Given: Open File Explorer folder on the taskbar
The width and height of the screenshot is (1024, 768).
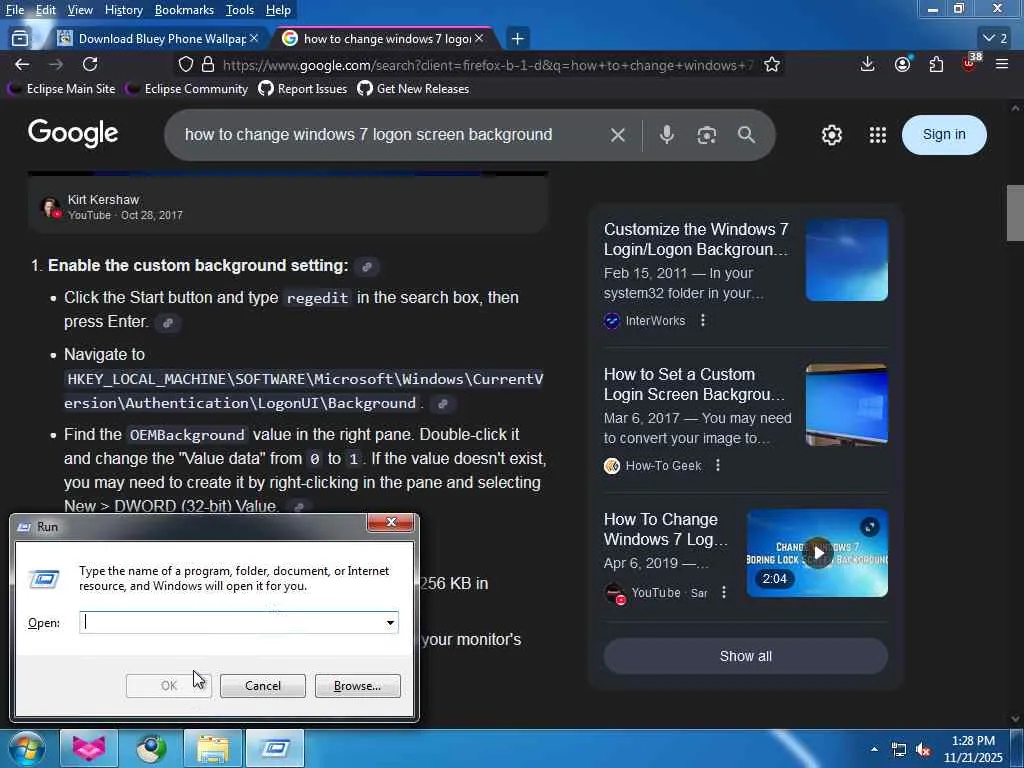Looking at the screenshot, I should [213, 748].
